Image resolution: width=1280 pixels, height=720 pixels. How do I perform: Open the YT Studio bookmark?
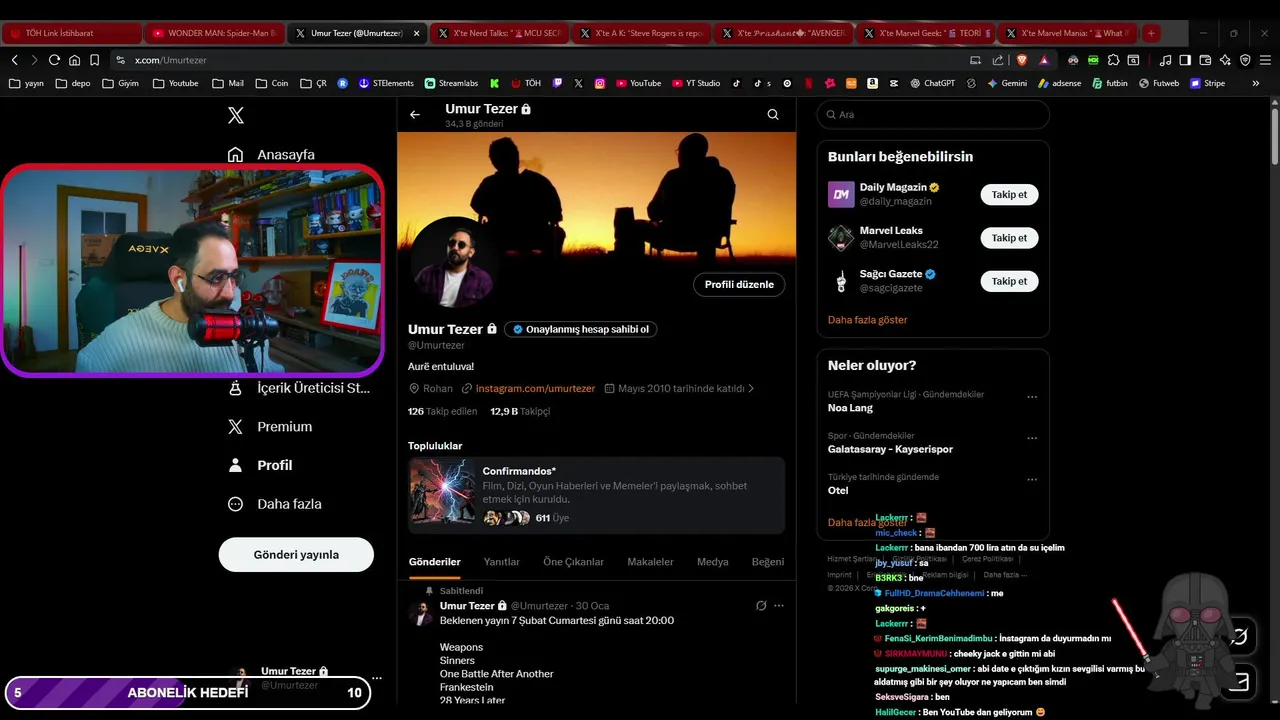coord(696,83)
